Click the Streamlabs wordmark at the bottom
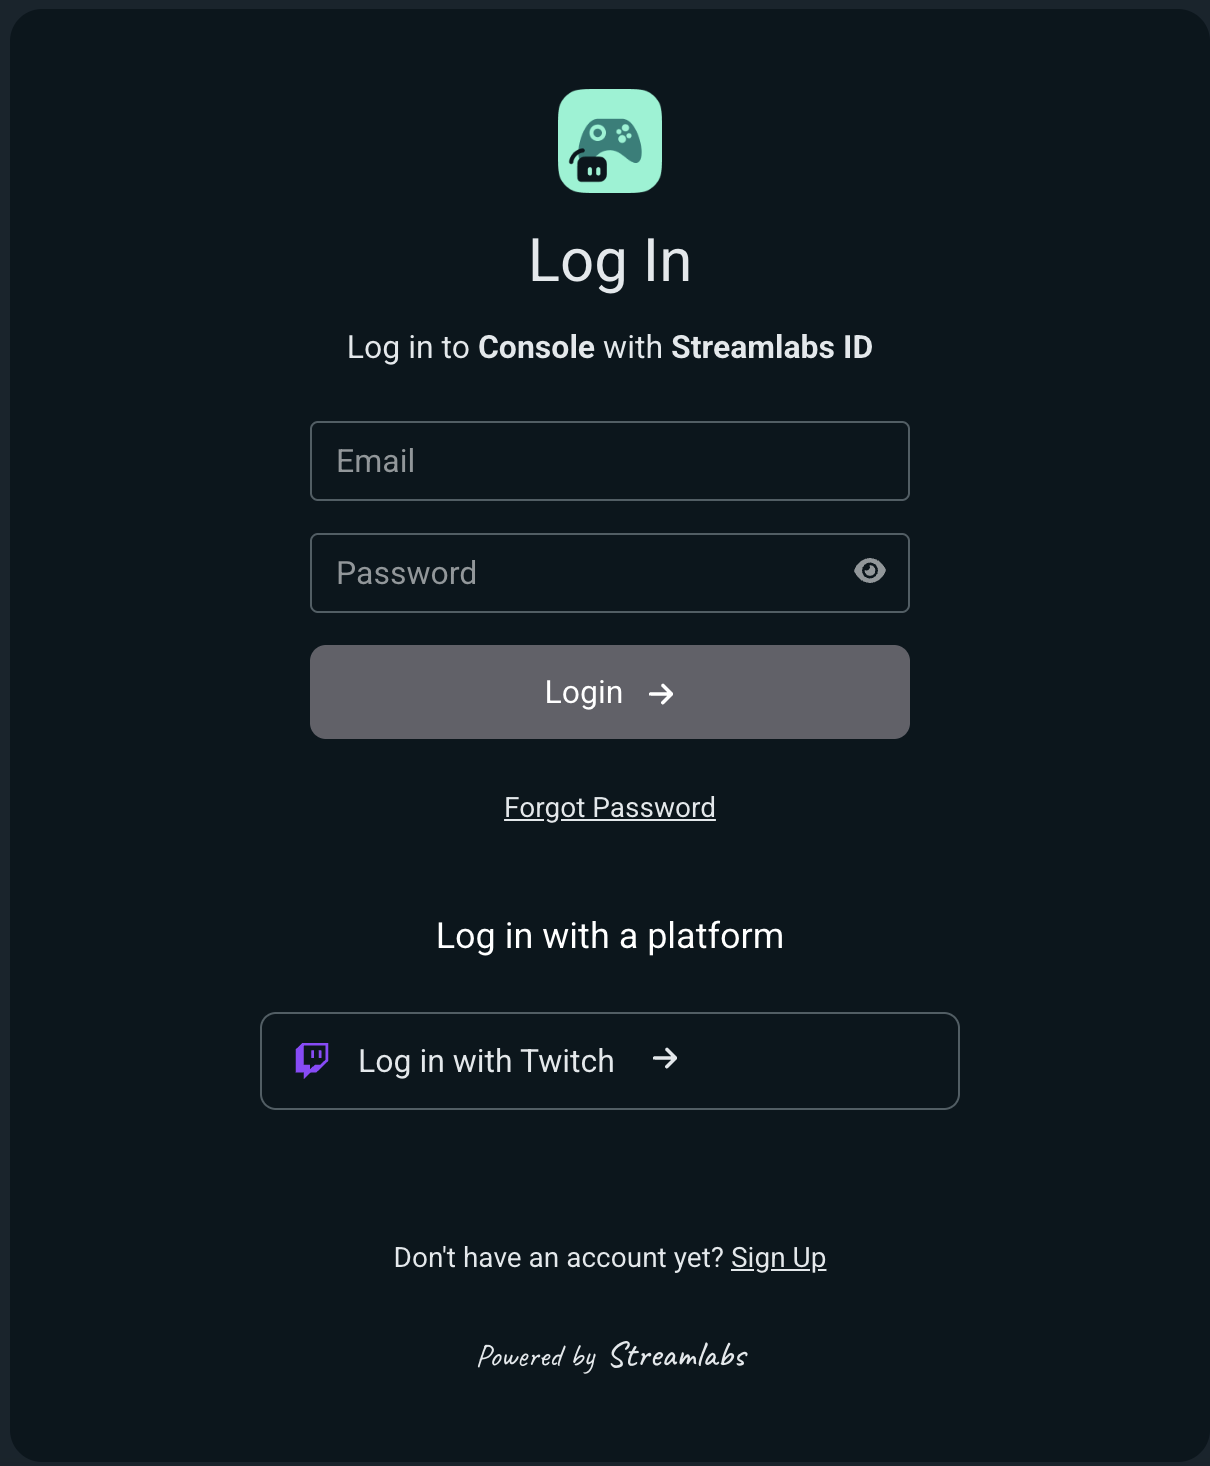This screenshot has height=1466, width=1210. click(676, 1356)
